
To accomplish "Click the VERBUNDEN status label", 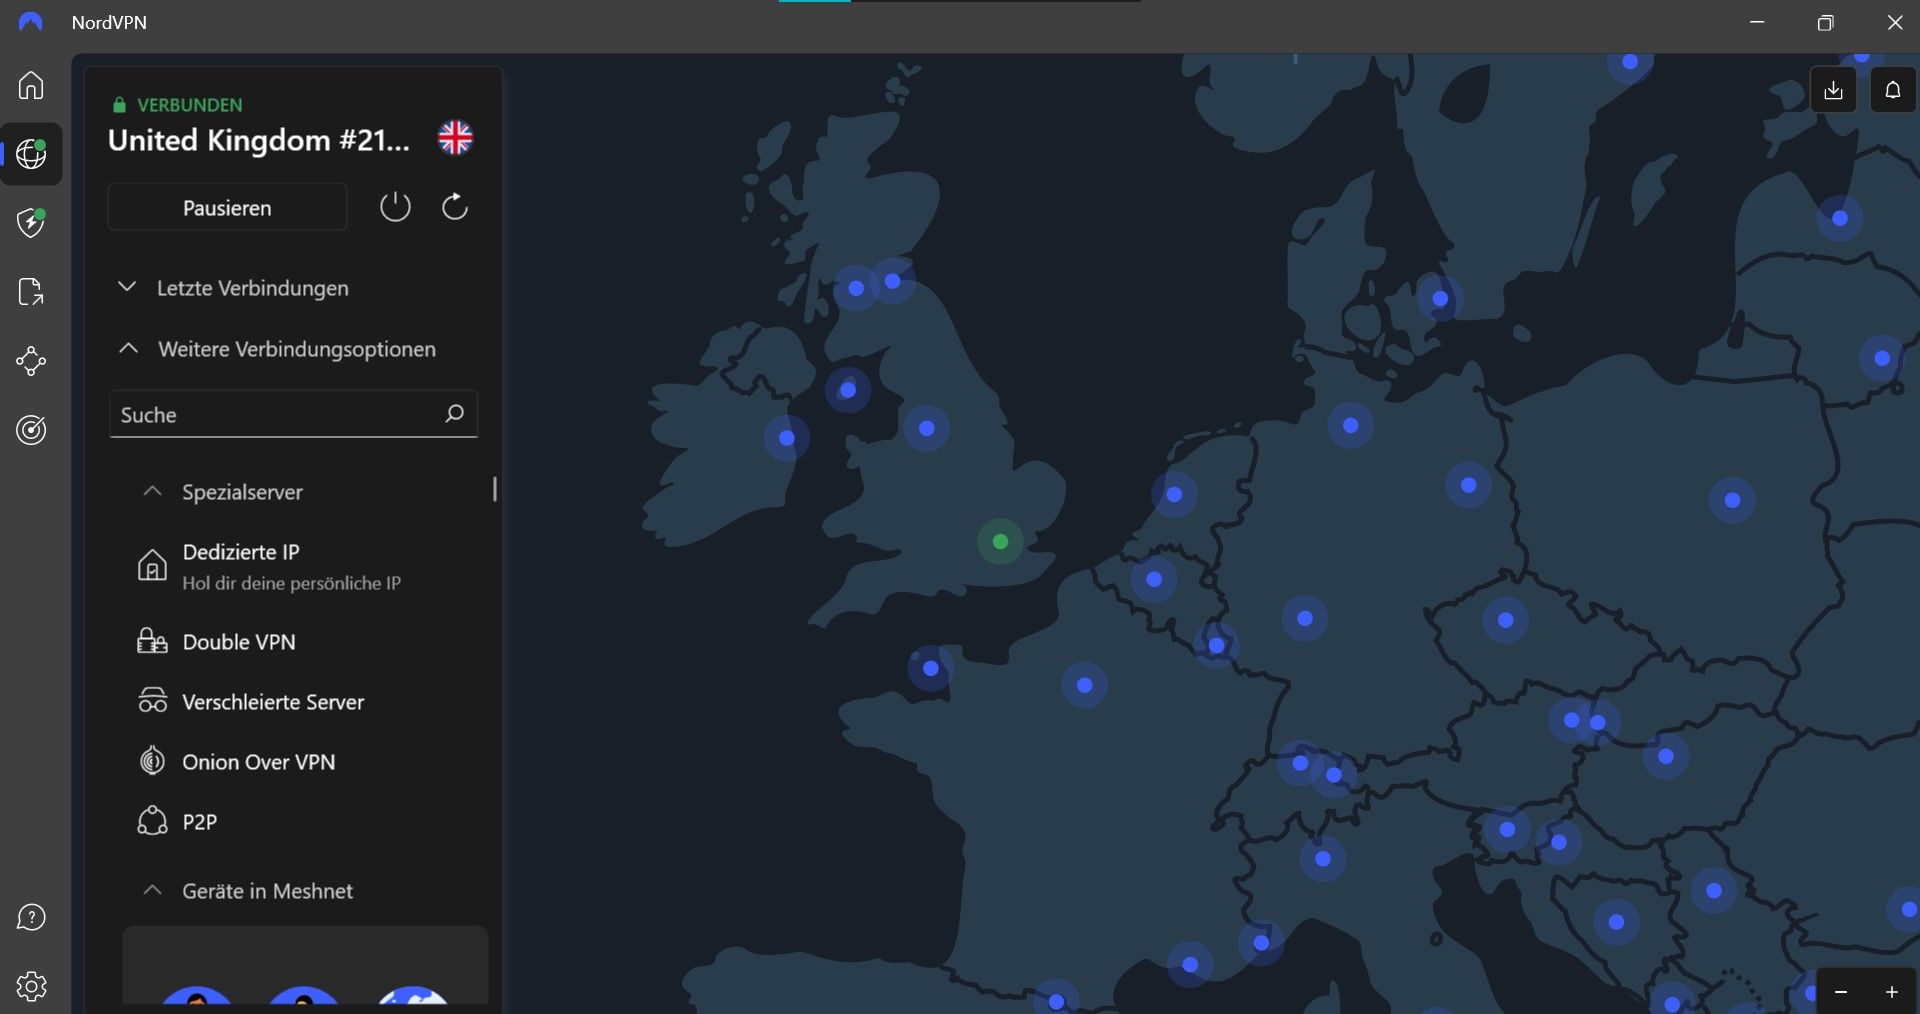I will (189, 105).
